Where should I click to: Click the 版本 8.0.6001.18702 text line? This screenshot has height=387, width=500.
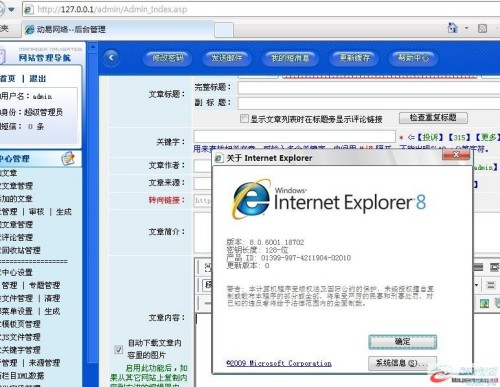click(x=265, y=242)
